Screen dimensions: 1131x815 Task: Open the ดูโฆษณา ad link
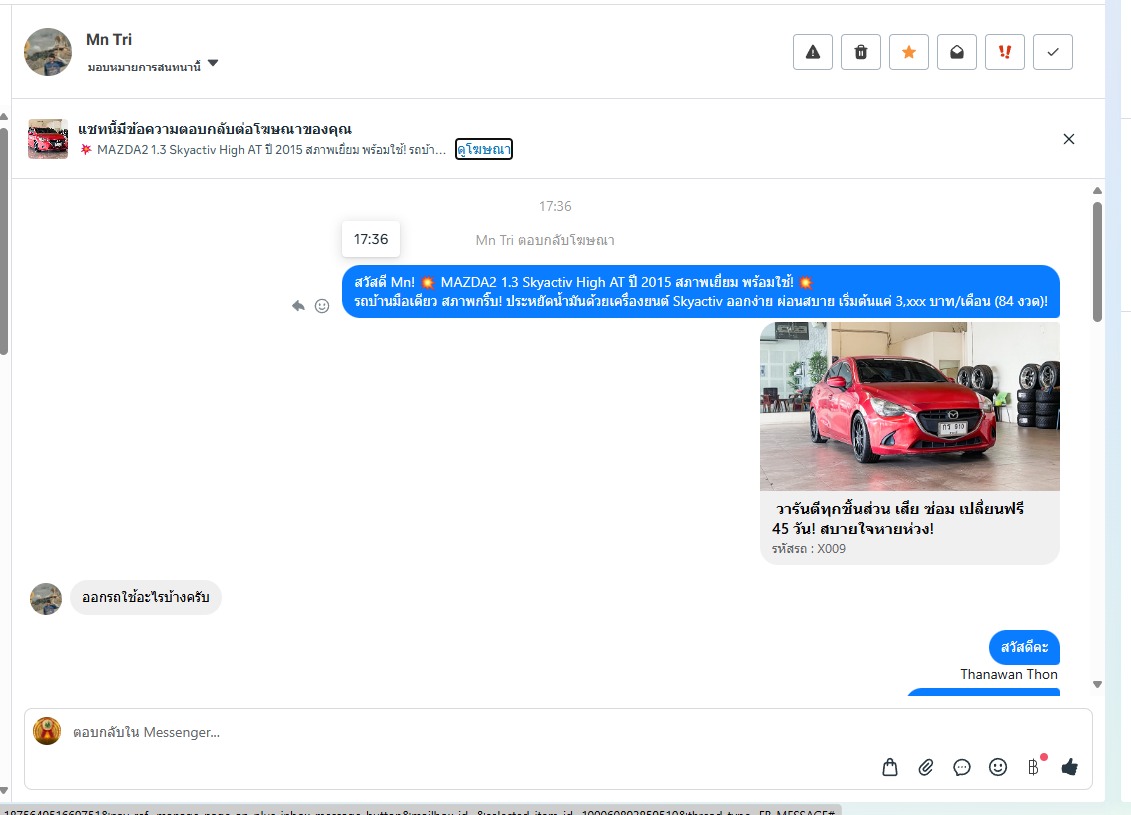[483, 149]
